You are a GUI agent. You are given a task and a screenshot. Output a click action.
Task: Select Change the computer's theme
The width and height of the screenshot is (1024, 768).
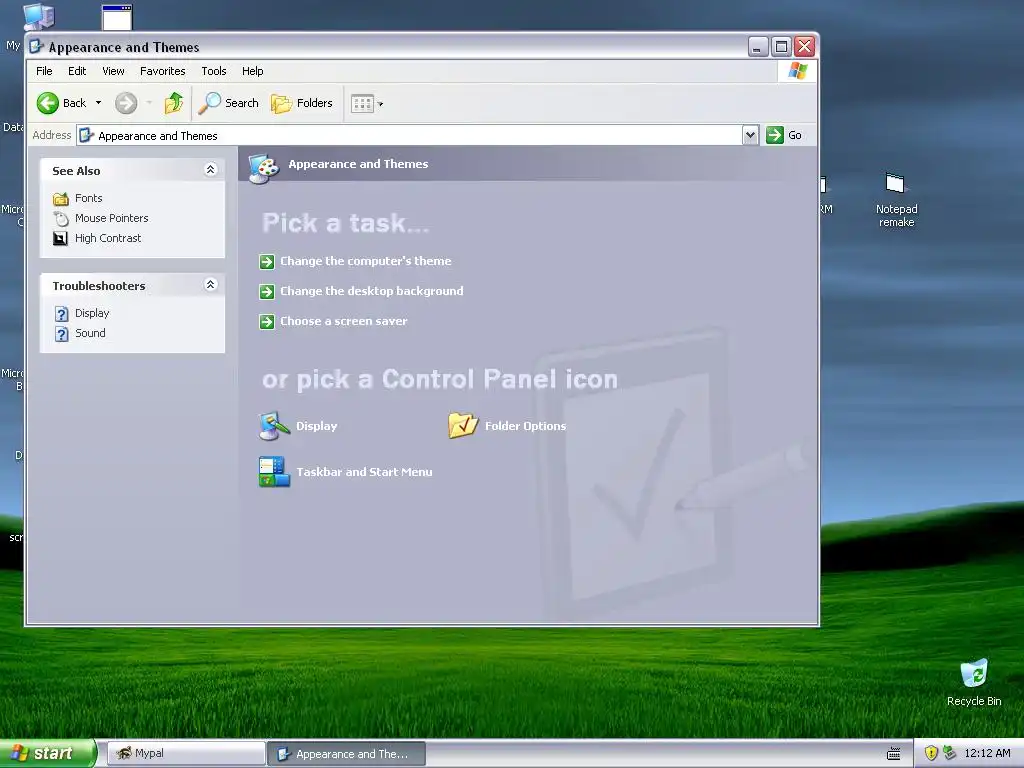pyautogui.click(x=366, y=261)
